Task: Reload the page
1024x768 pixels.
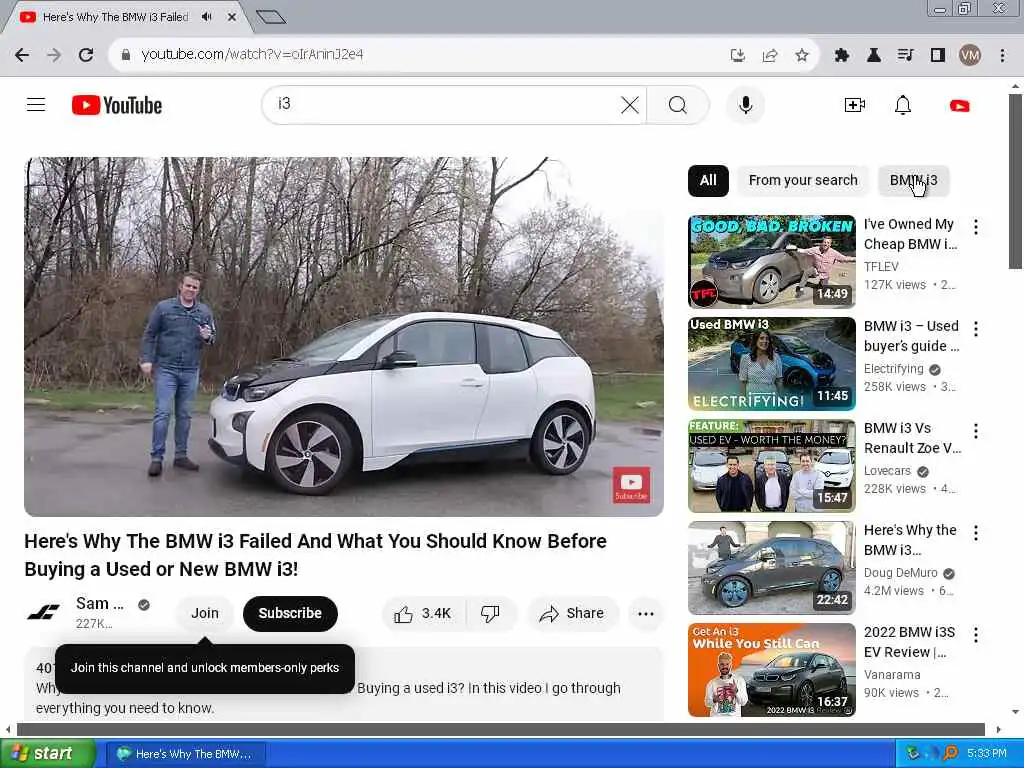Action: [86, 55]
